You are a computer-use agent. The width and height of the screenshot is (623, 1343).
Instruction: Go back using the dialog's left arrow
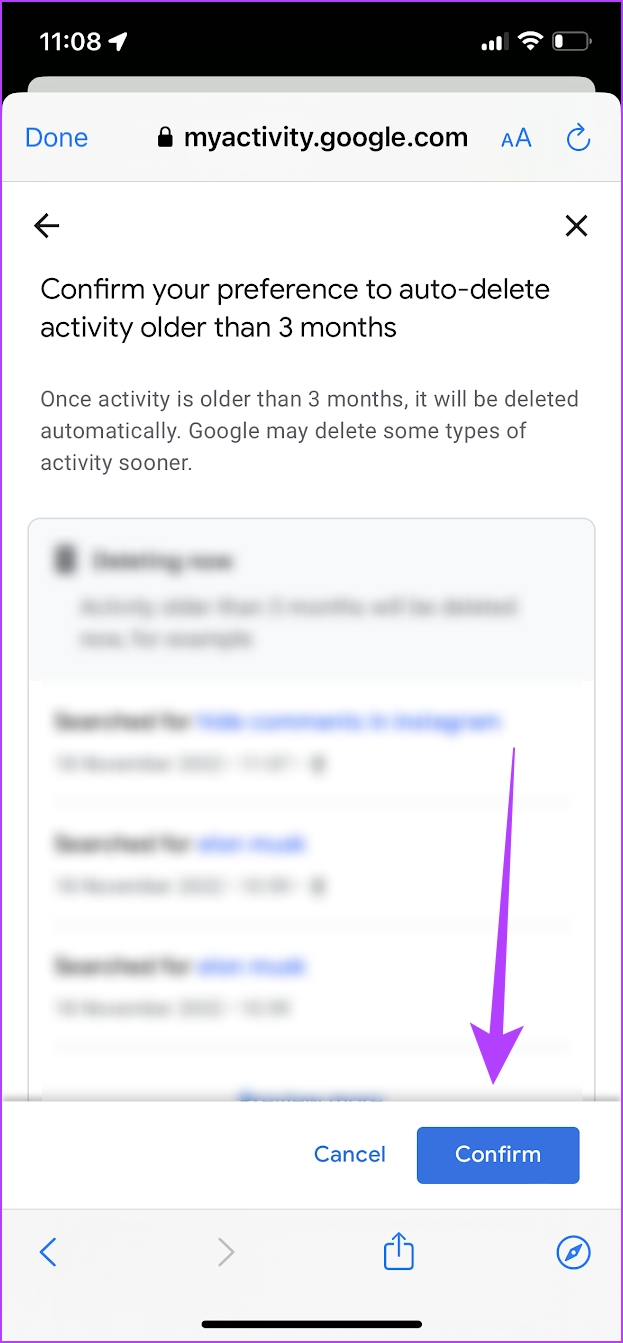(x=47, y=226)
